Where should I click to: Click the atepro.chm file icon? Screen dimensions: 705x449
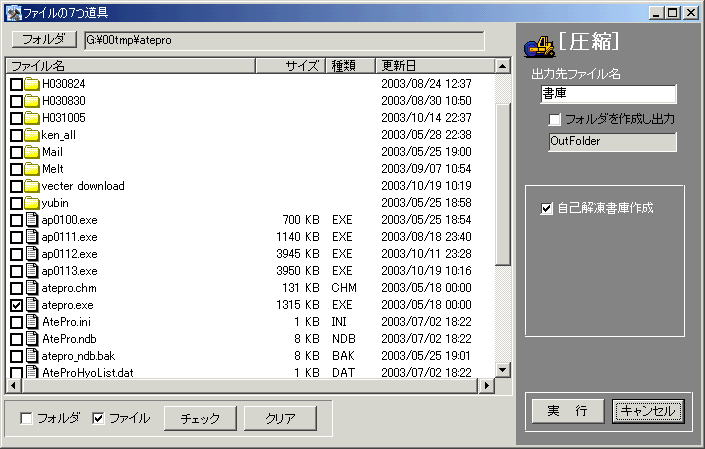tap(32, 288)
